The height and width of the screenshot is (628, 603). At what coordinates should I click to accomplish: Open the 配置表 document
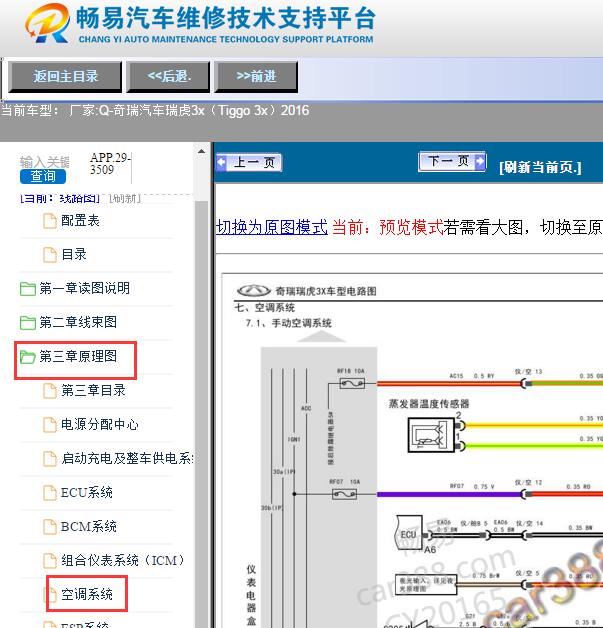(x=80, y=220)
